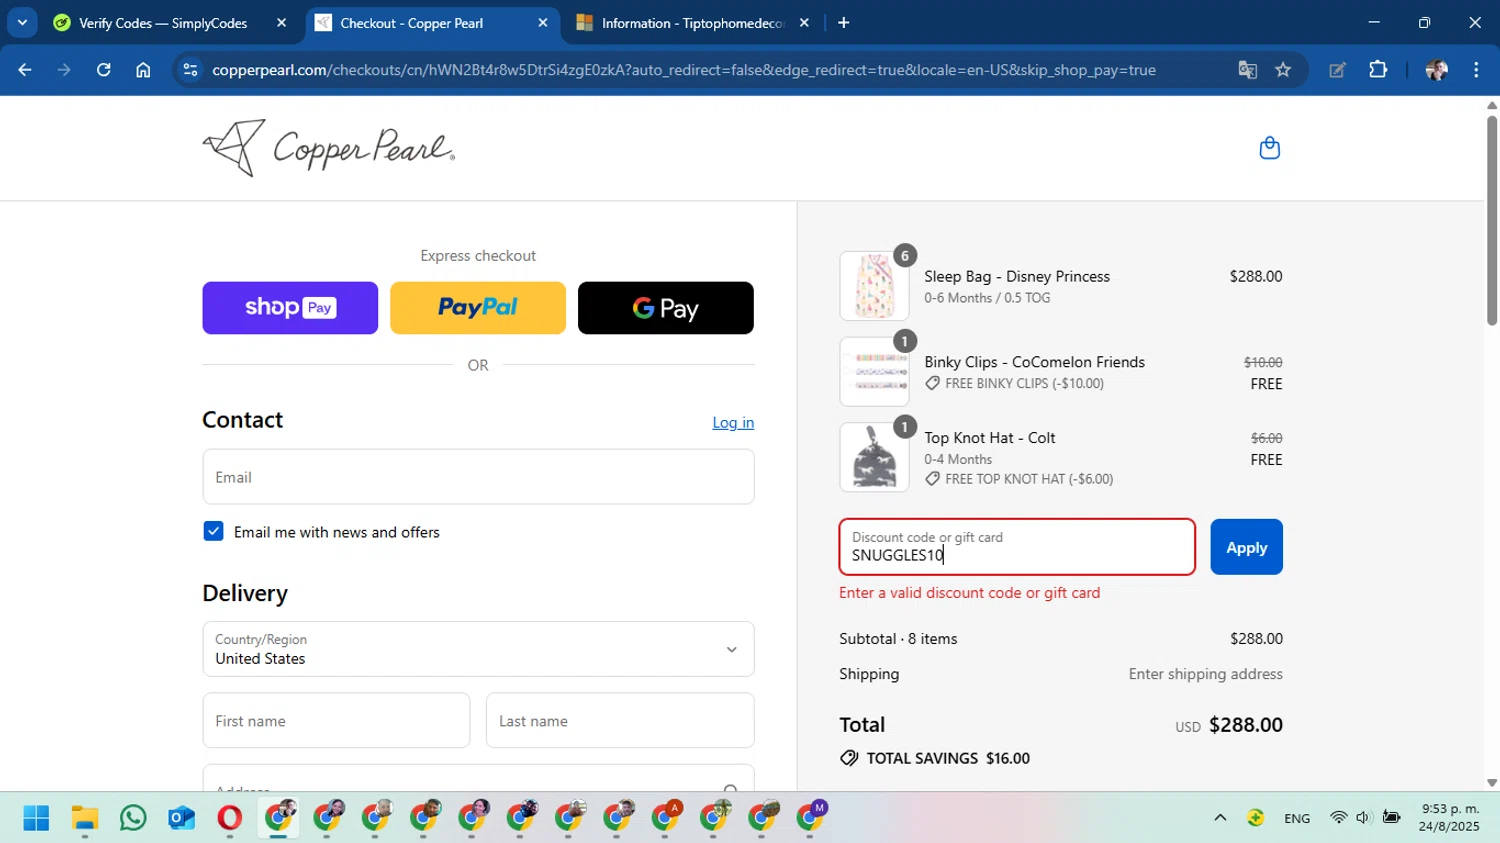Click the ENG language indicator
The image size is (1500, 843).
pyautogui.click(x=1297, y=818)
